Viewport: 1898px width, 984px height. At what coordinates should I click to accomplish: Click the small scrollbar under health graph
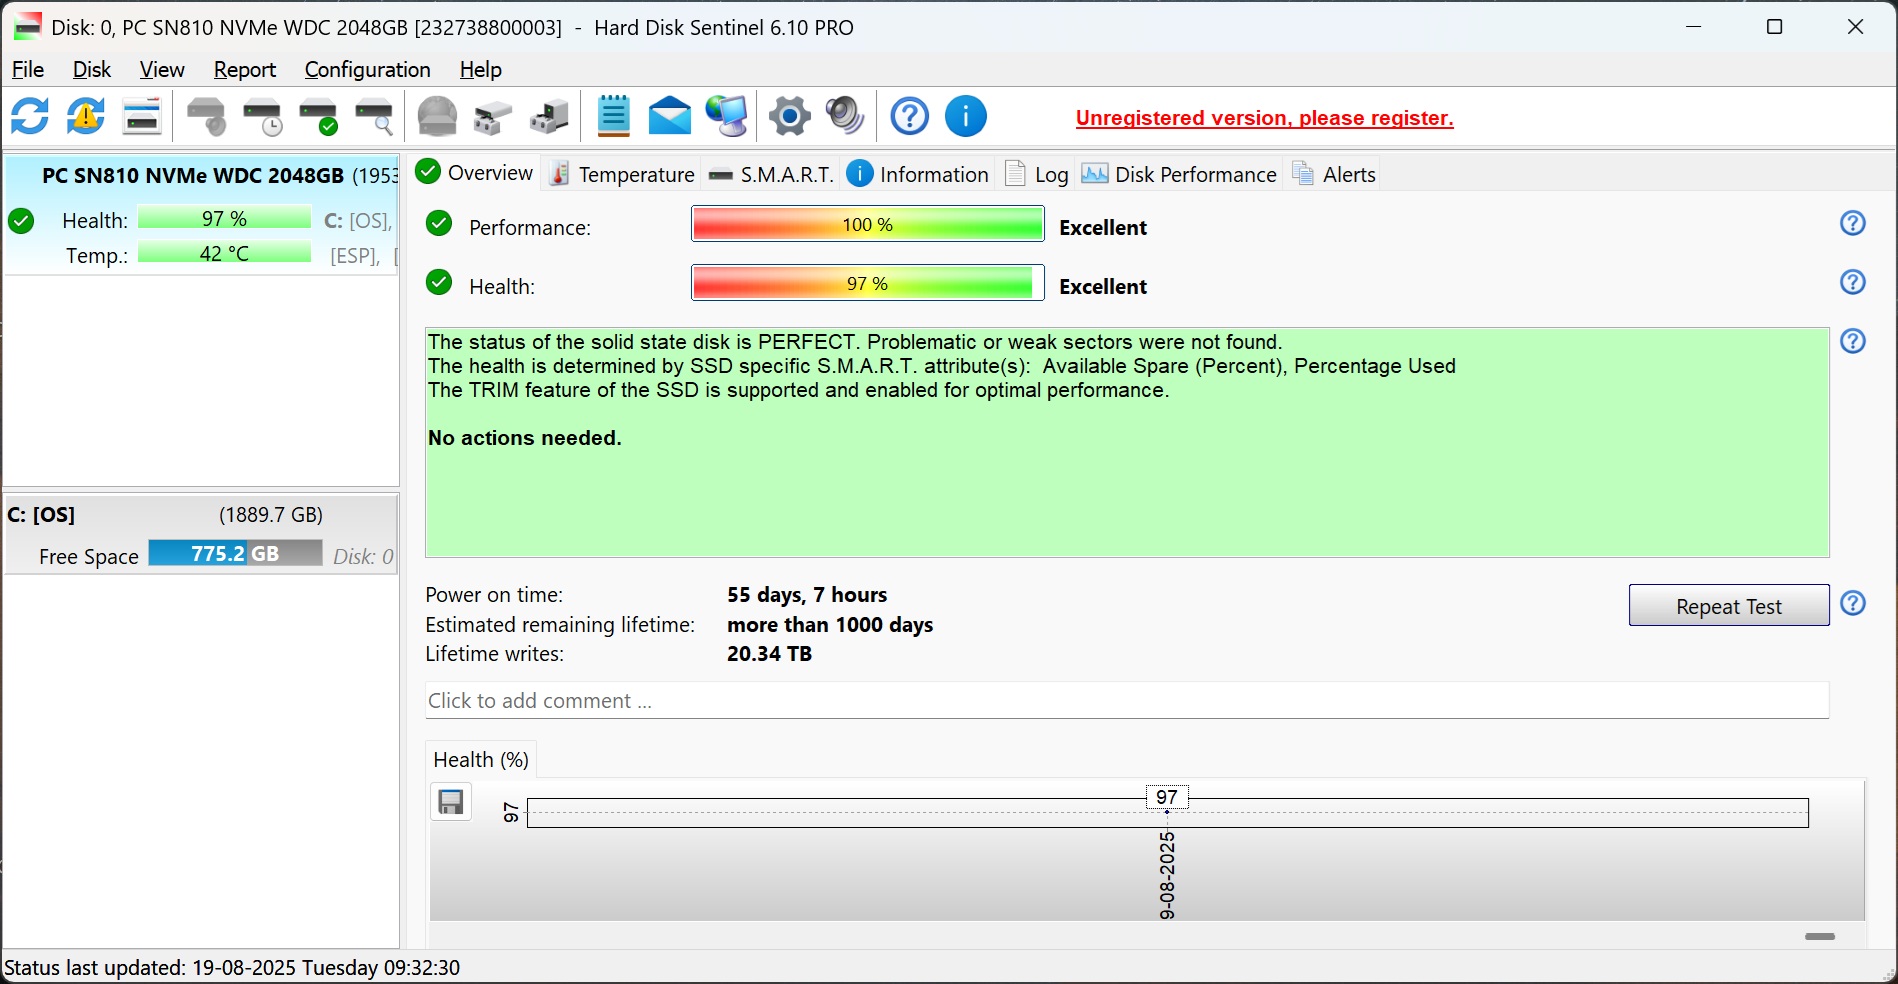(x=1820, y=936)
